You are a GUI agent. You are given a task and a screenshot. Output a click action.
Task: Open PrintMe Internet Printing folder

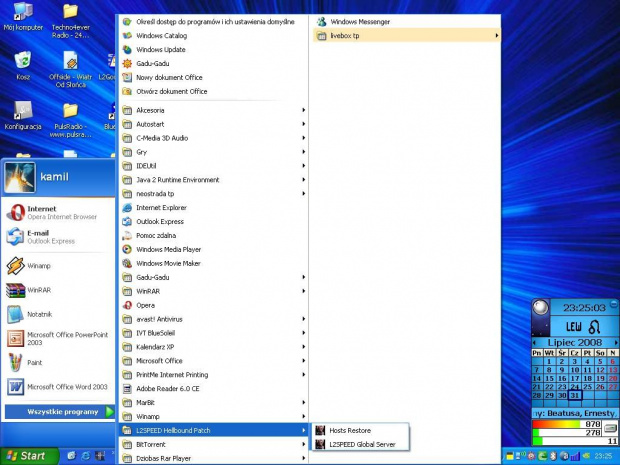[x=214, y=375]
